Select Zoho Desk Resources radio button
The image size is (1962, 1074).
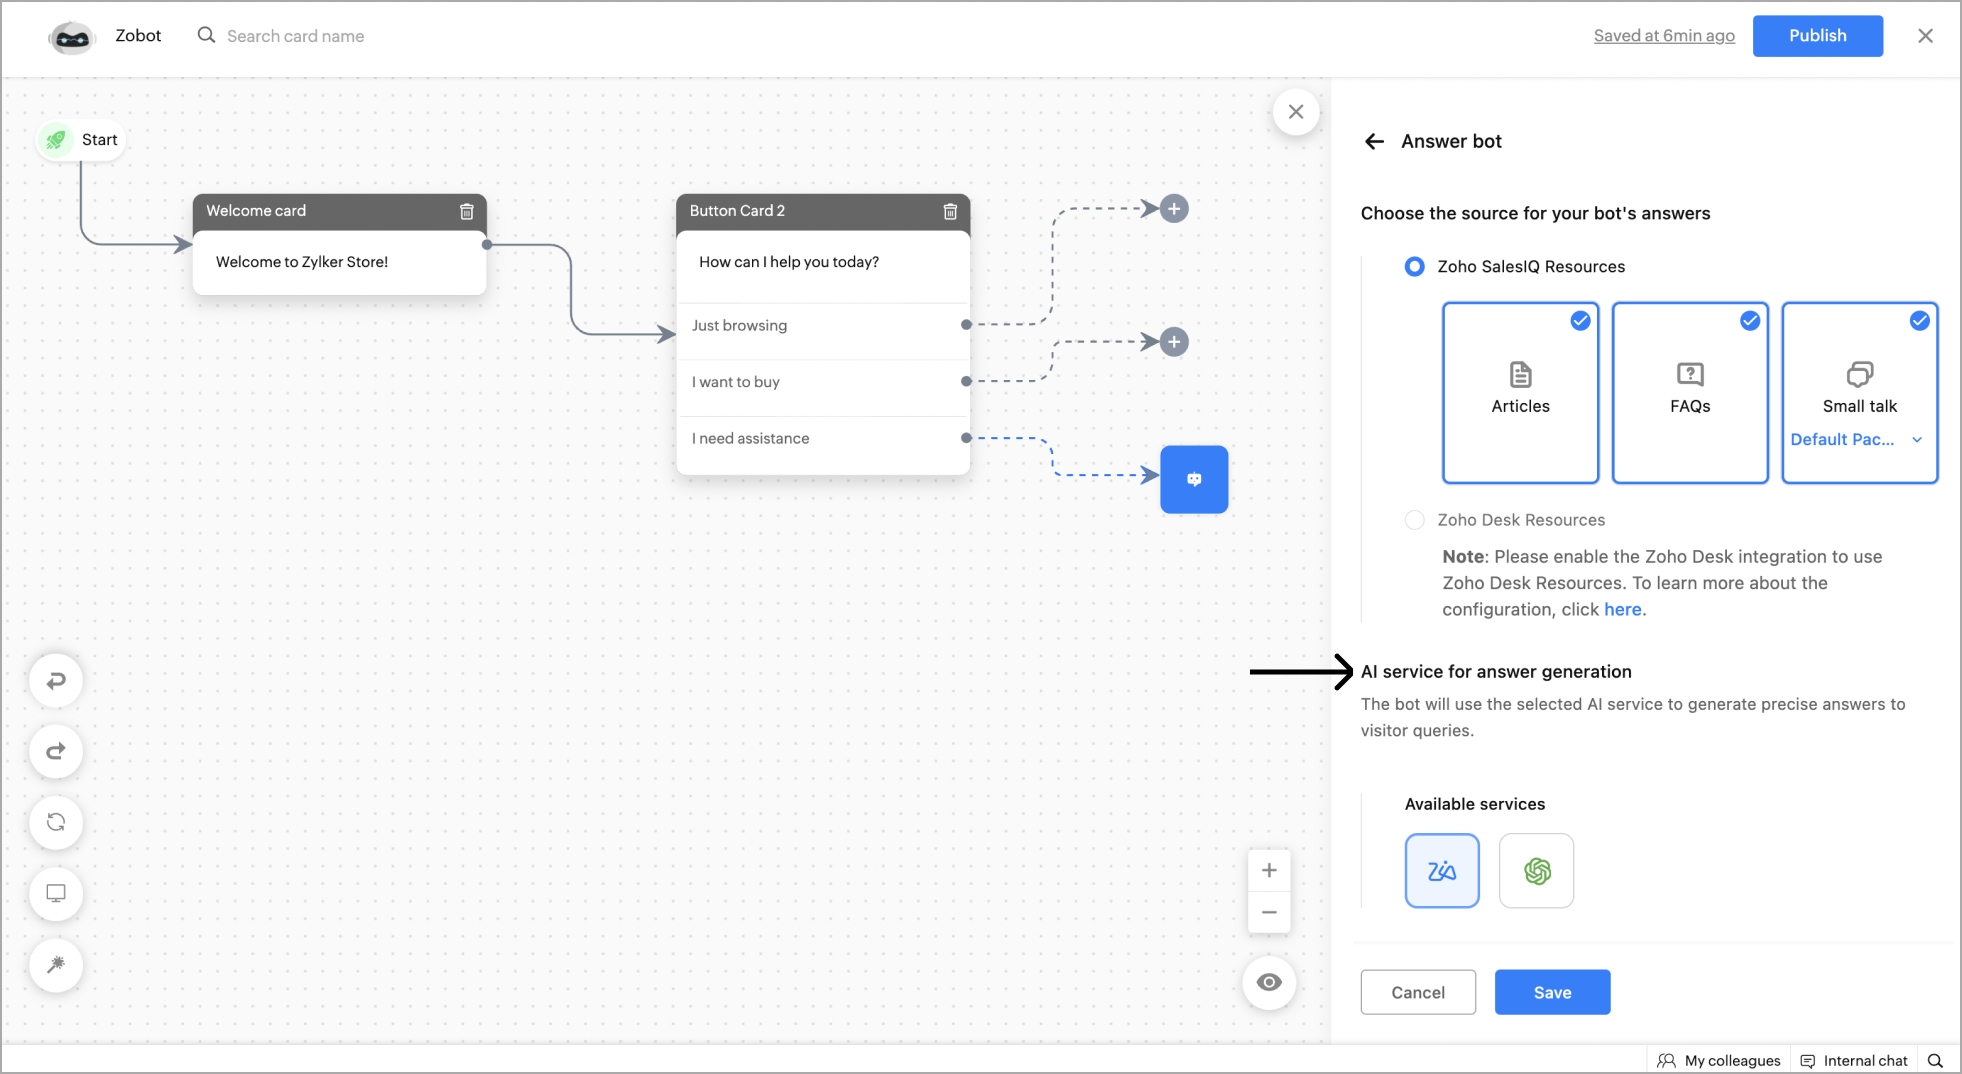click(x=1414, y=520)
